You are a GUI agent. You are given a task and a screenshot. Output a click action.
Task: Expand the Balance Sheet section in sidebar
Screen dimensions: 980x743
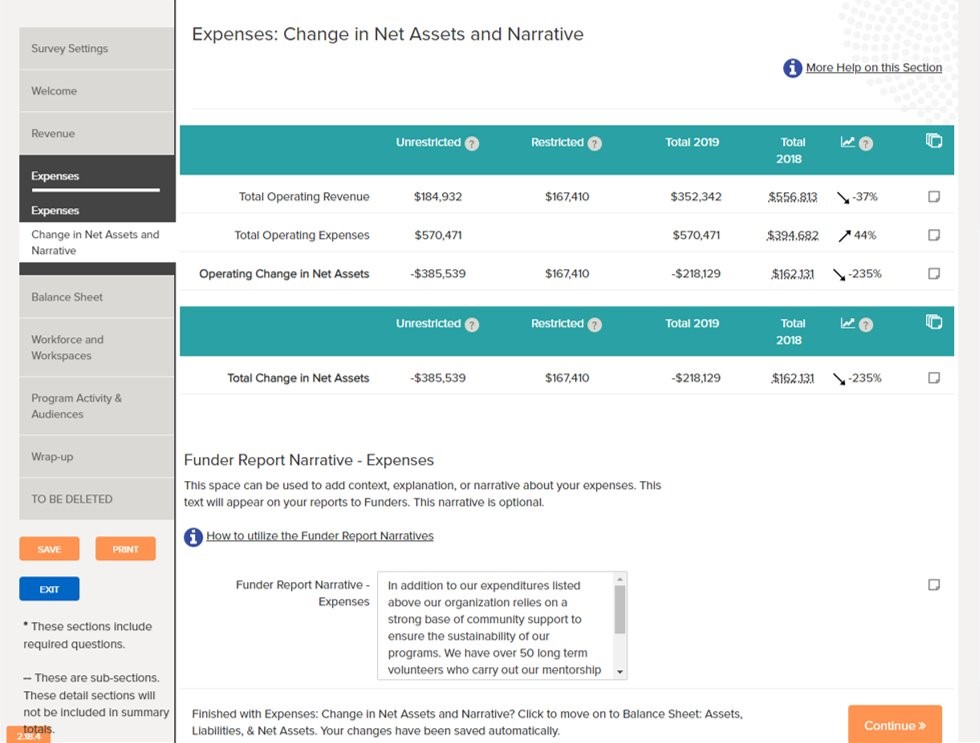97,297
